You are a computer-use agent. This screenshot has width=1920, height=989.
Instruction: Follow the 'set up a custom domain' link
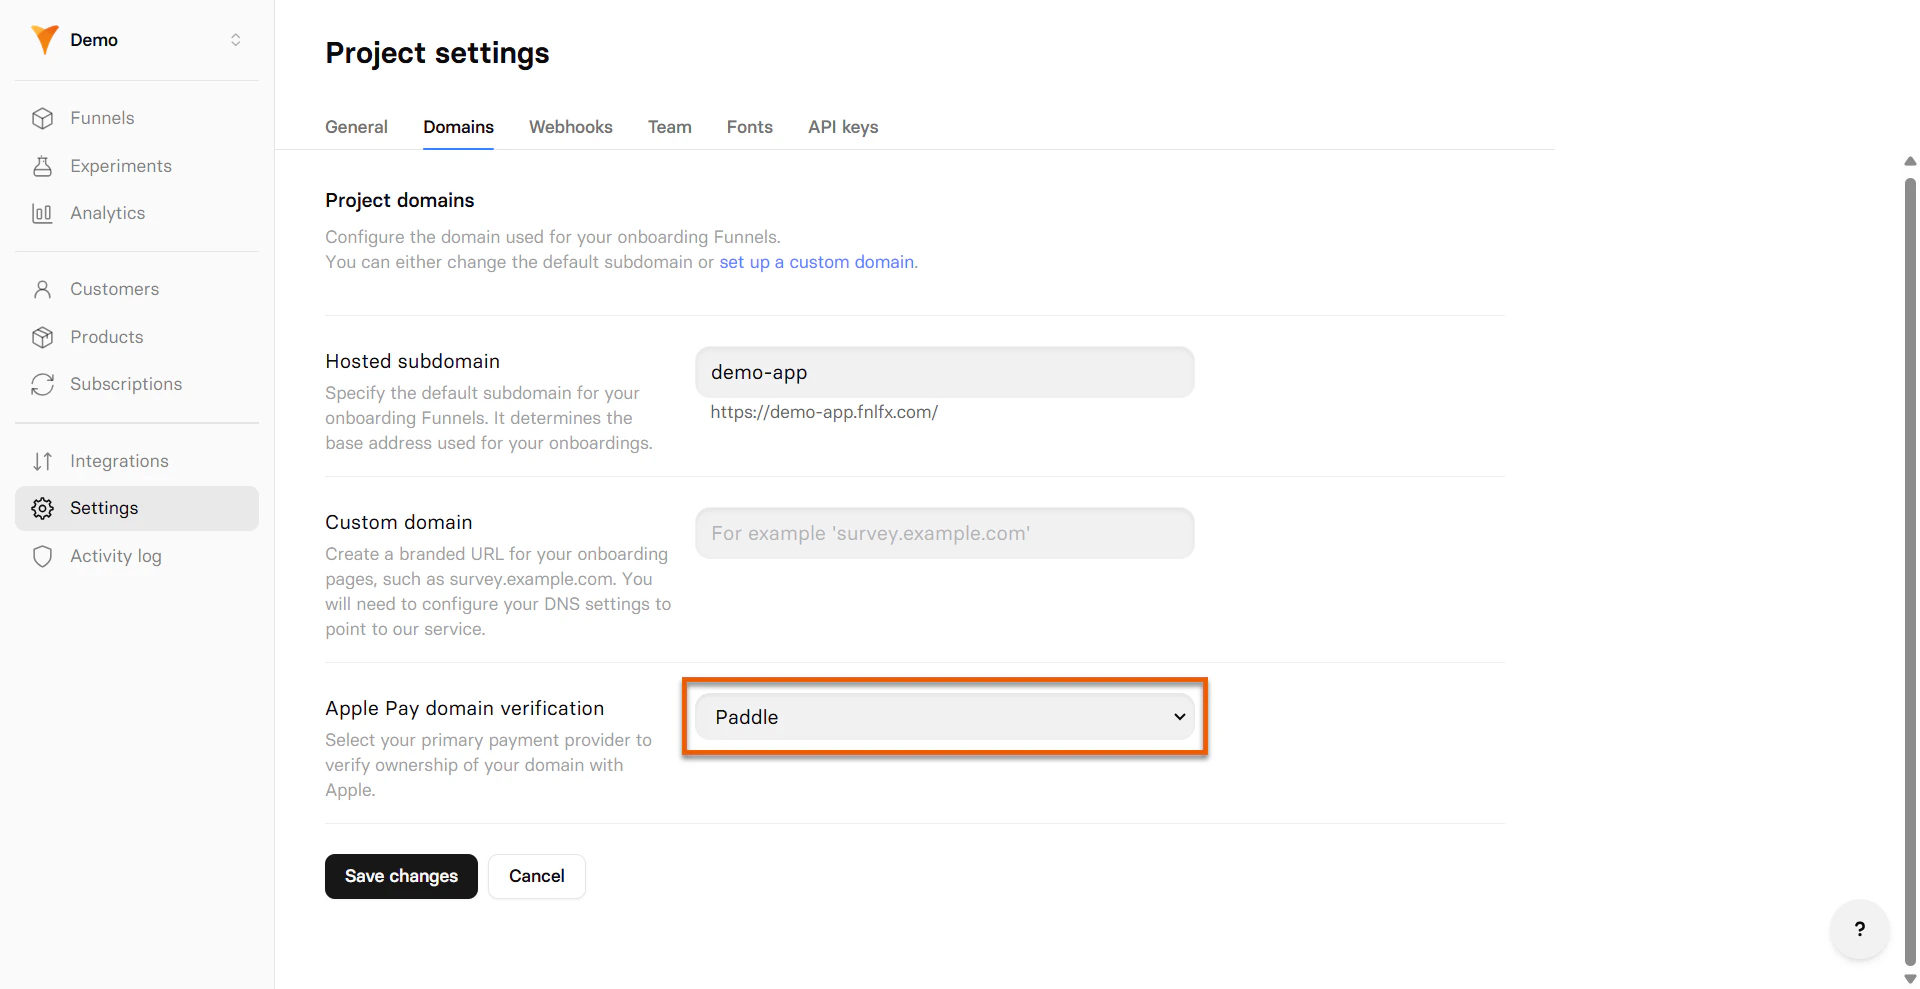(x=816, y=262)
